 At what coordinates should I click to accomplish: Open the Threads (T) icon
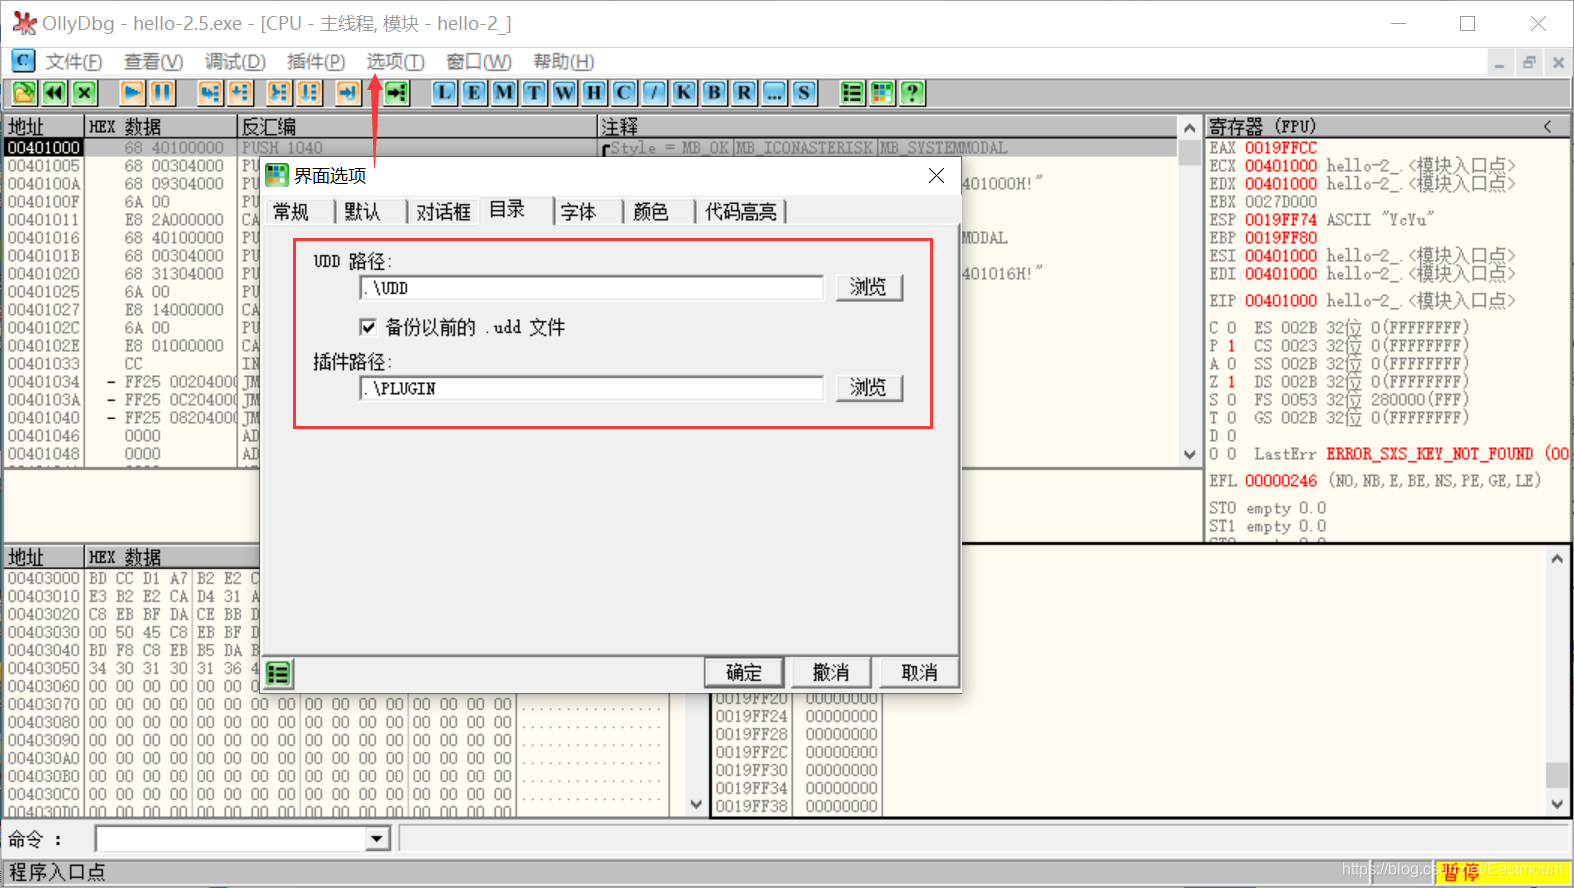coord(534,93)
